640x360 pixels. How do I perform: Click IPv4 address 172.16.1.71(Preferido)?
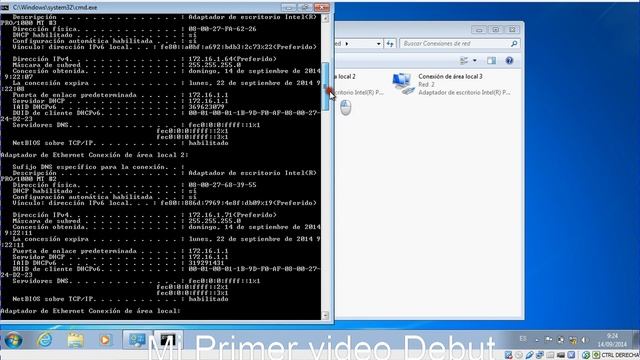232,215
